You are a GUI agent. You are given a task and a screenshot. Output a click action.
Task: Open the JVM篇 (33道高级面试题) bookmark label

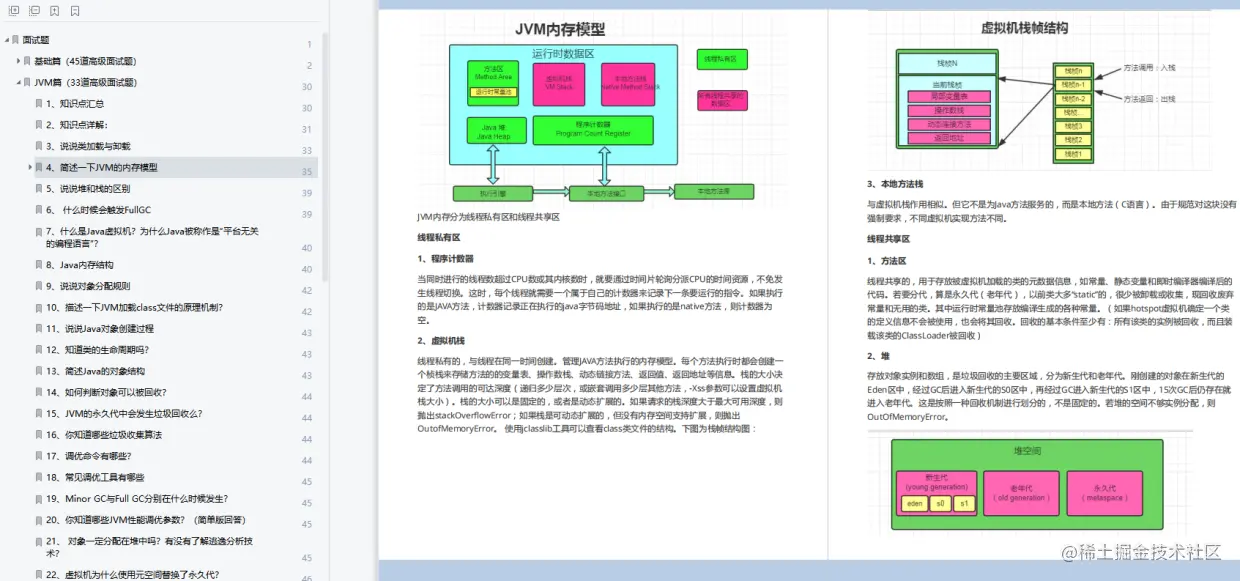click(x=86, y=83)
